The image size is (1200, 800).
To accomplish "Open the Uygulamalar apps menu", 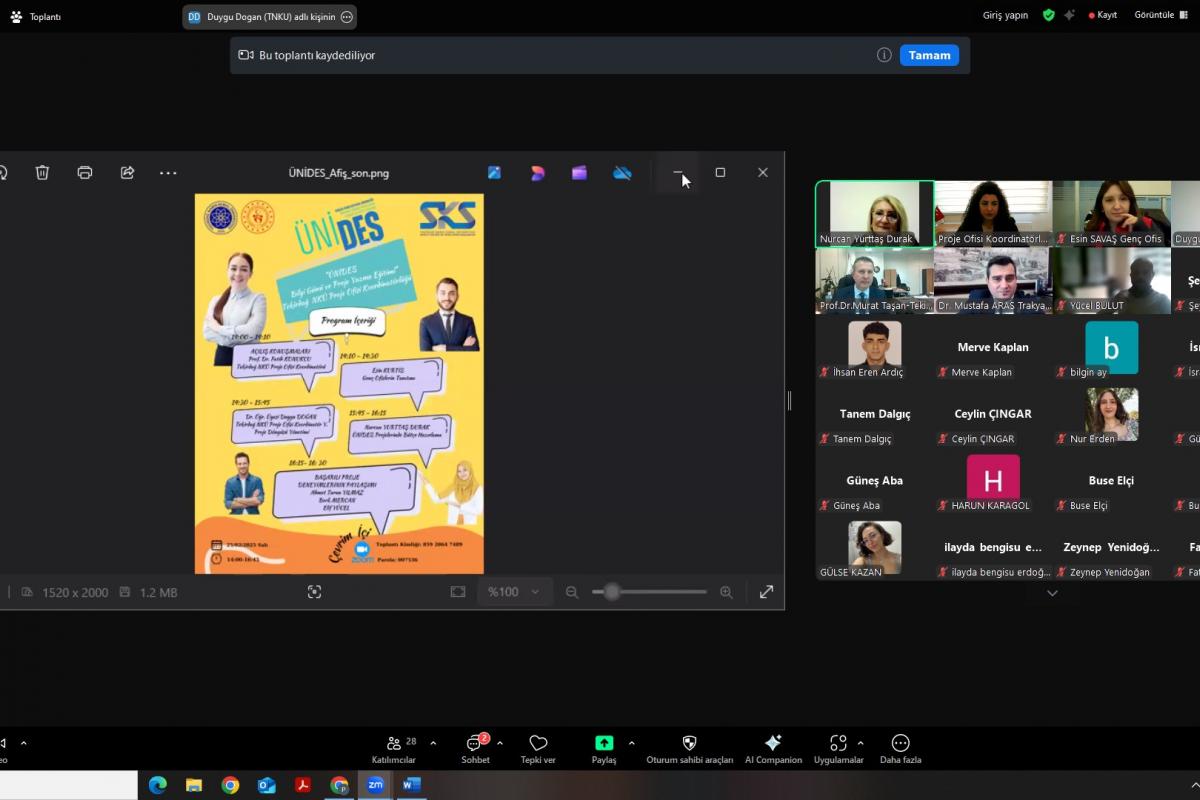I will [838, 749].
